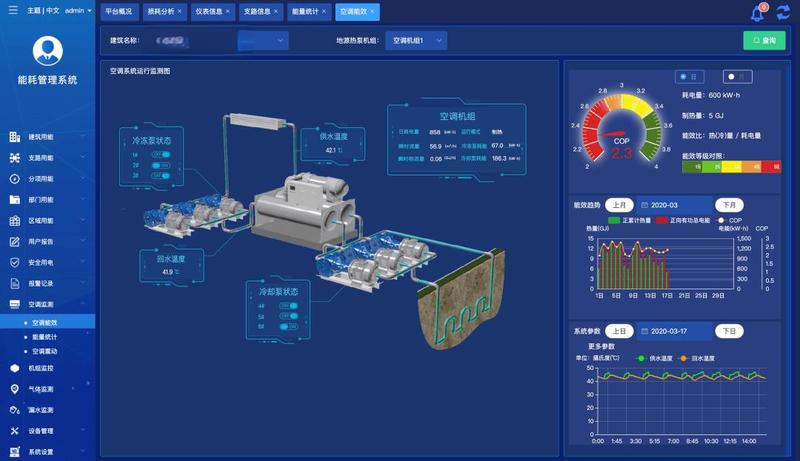800x461 pixels.
Task: Toggle cooling pump 4# switch
Action: tap(289, 306)
